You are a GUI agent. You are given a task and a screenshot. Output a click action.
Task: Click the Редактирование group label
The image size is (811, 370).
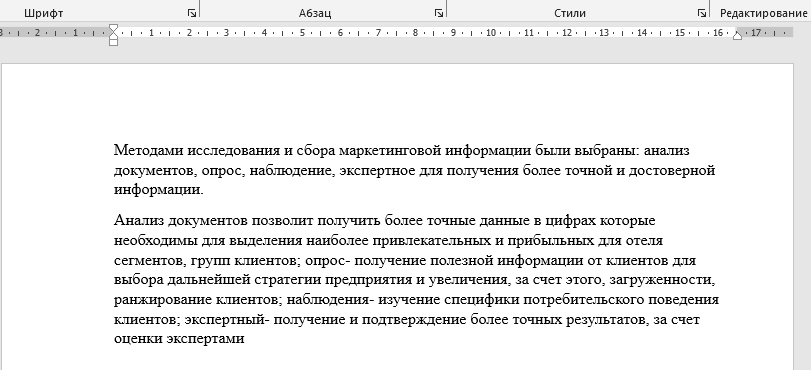(763, 13)
